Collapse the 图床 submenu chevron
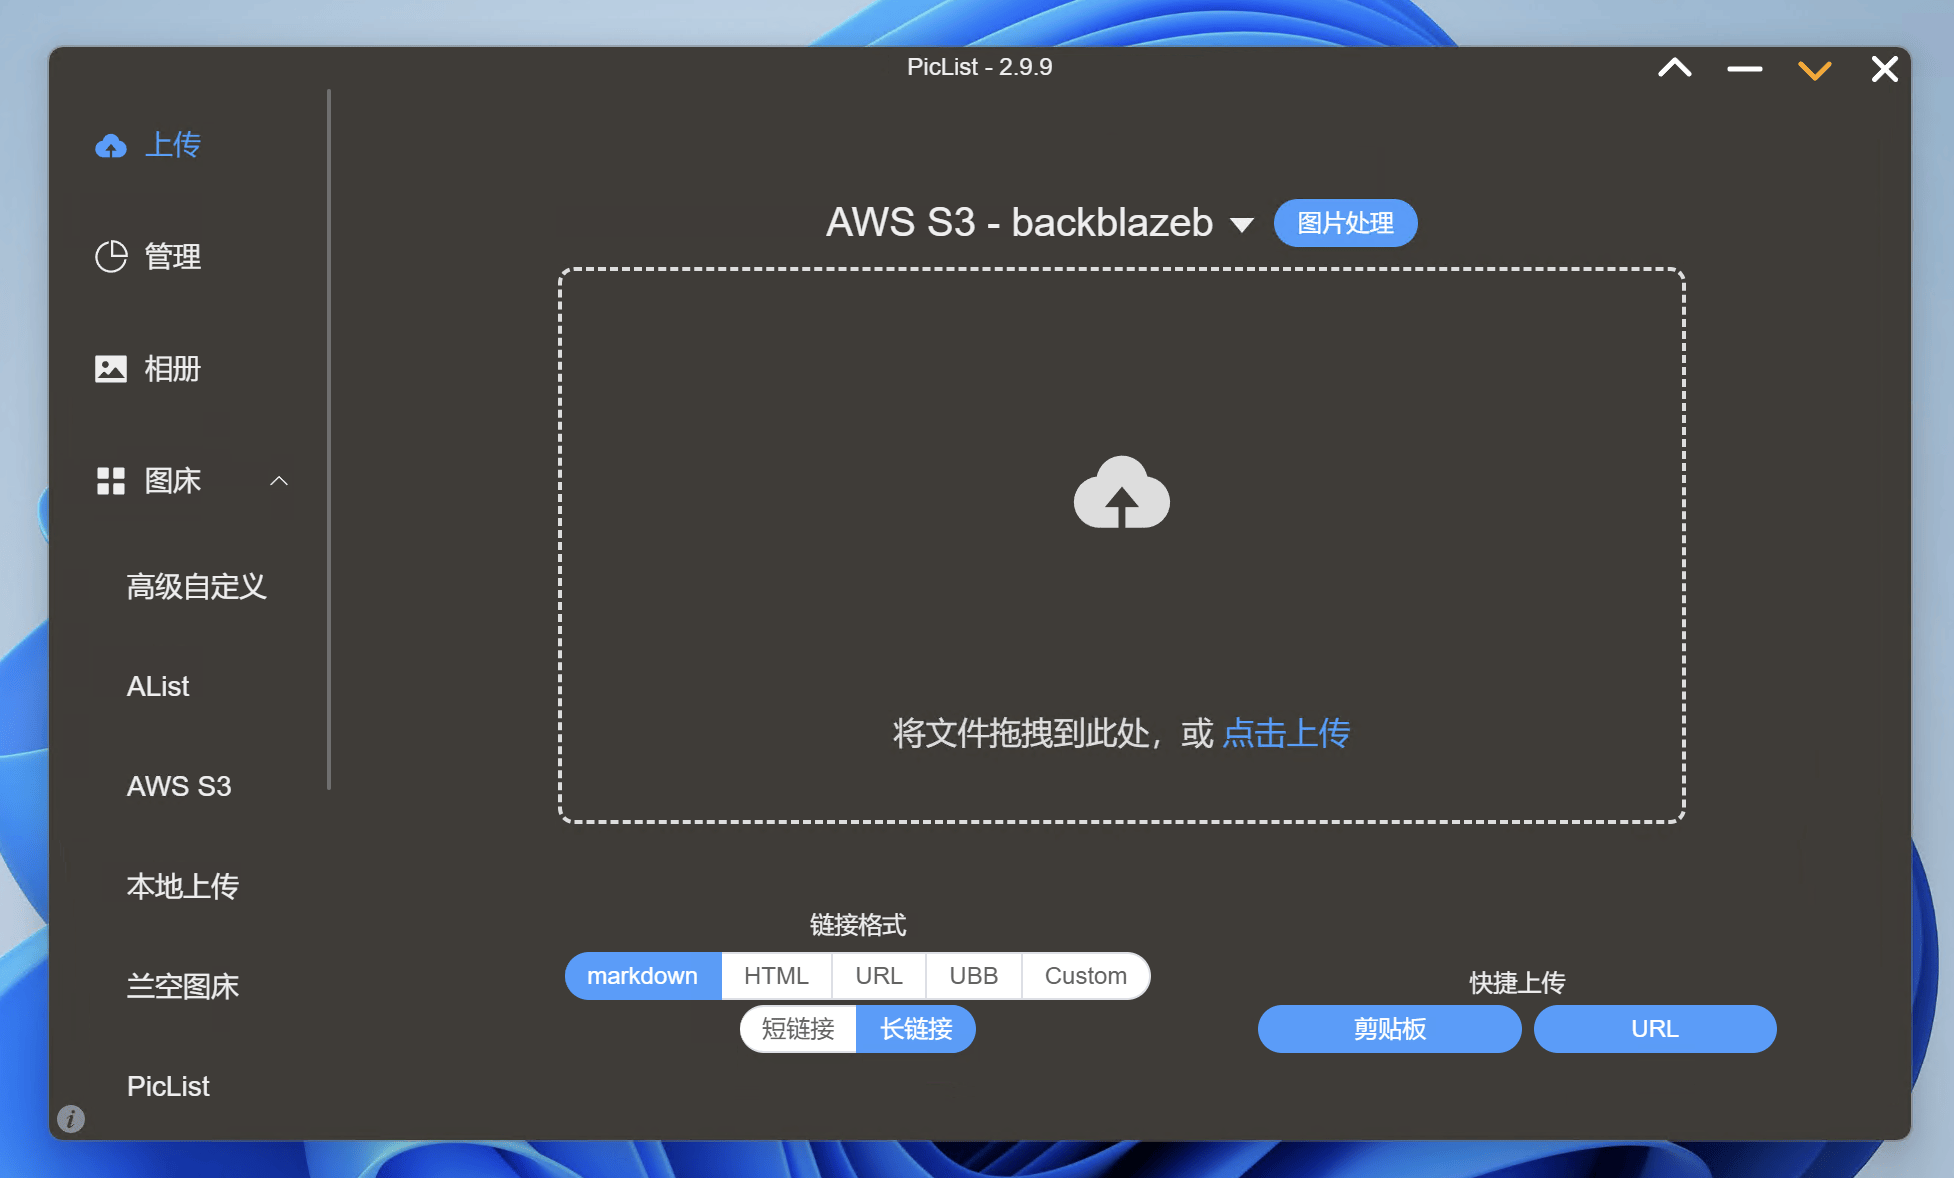Image resolution: width=1954 pixels, height=1178 pixels. click(279, 481)
